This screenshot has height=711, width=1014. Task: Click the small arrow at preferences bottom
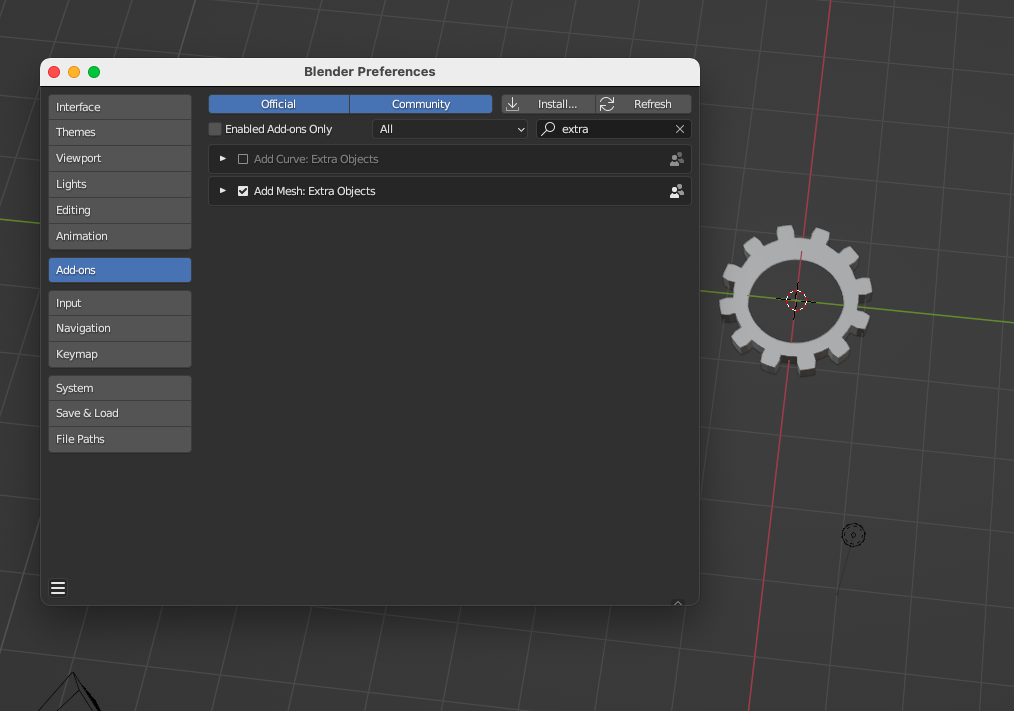click(x=678, y=602)
